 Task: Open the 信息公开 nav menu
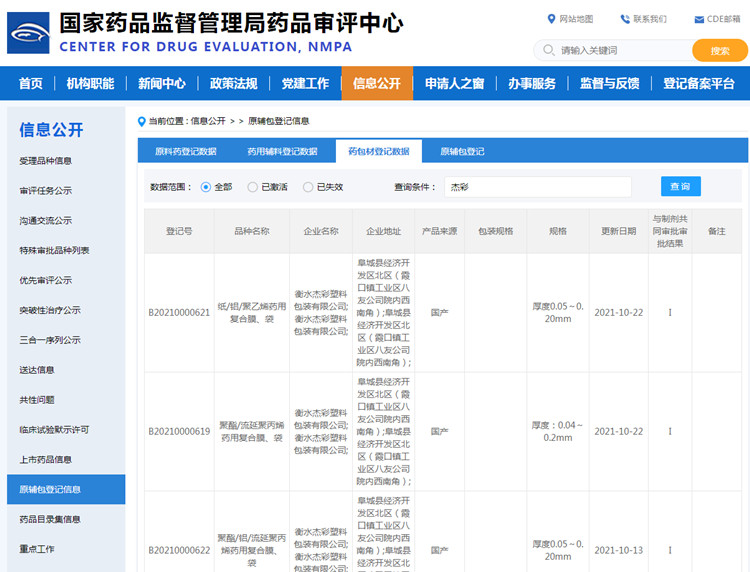377,83
